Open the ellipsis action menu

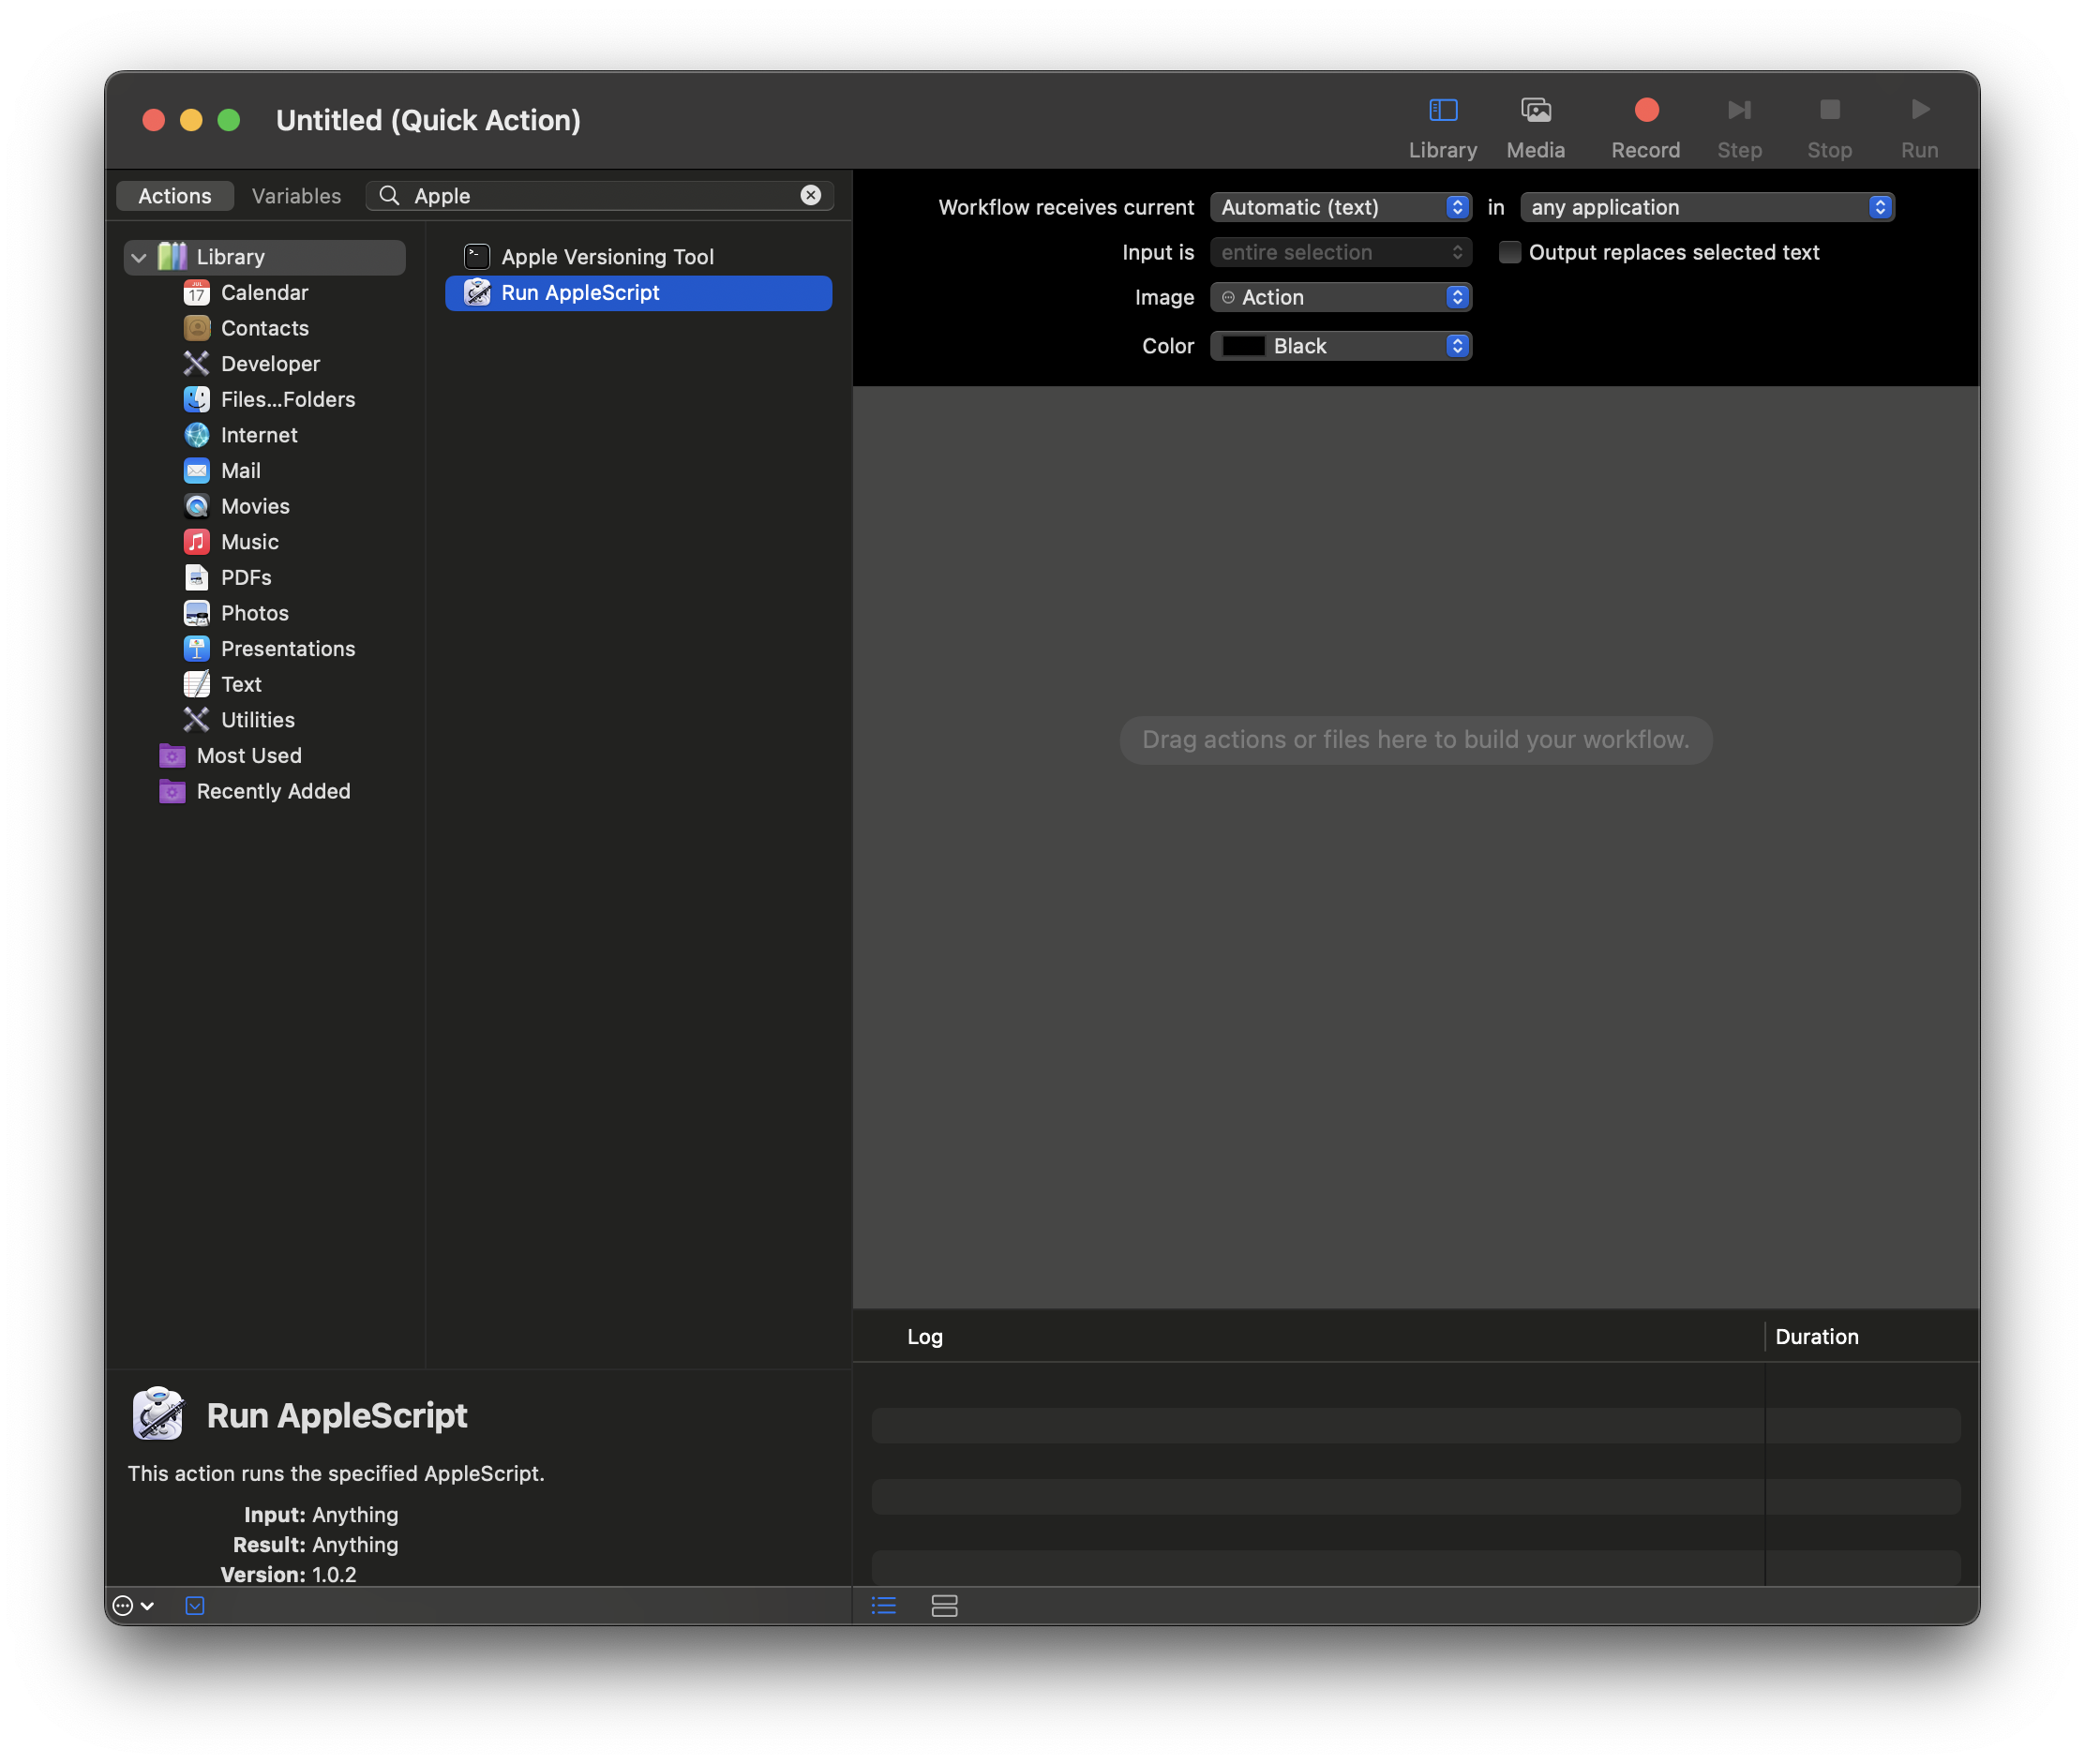(133, 1606)
